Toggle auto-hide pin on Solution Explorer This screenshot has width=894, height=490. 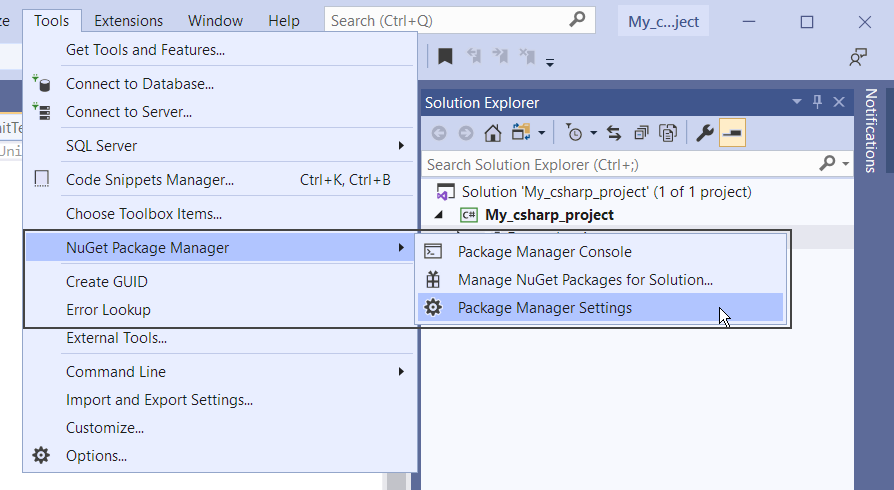click(x=817, y=102)
